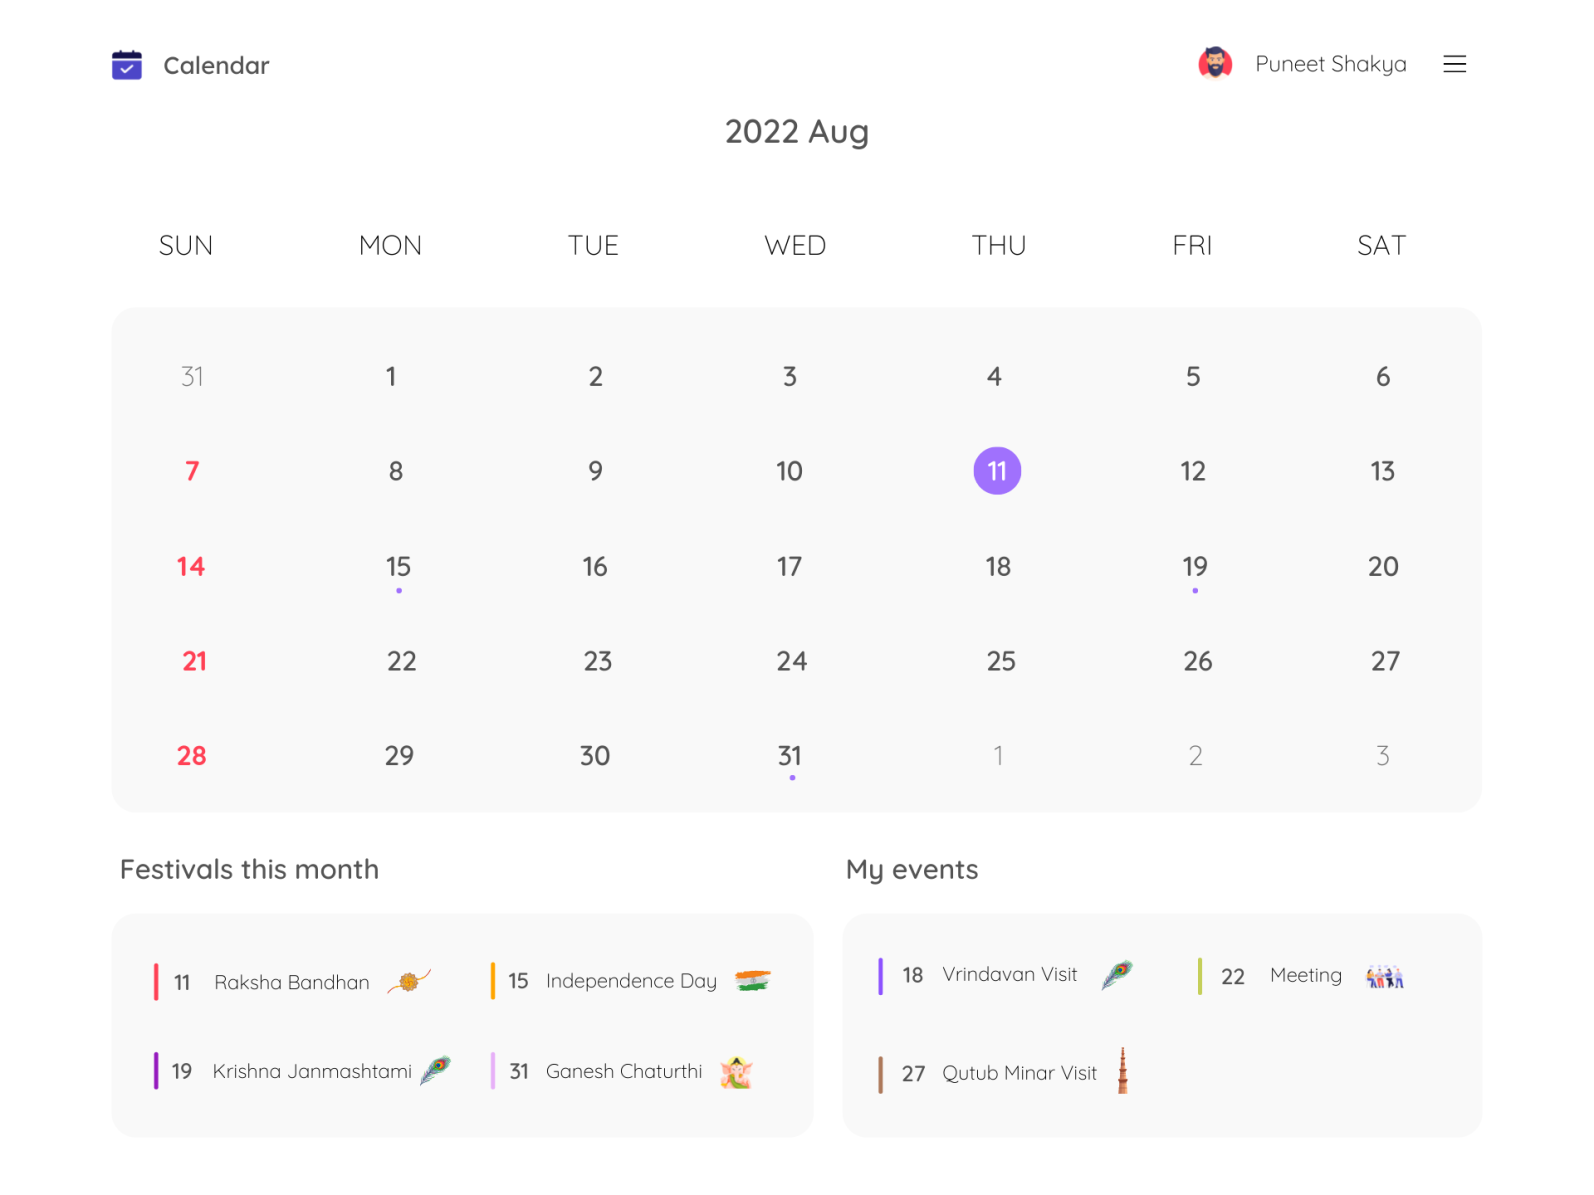This screenshot has width=1594, height=1195.
Task: Select greyed September 2 date
Action: click(1195, 756)
